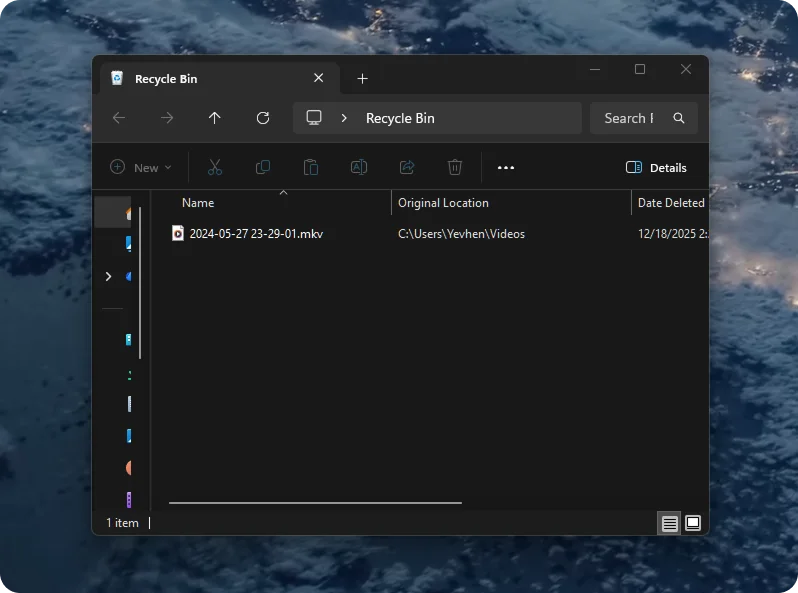The image size is (798, 593).
Task: Maximize the Recycle Bin window
Action: pyautogui.click(x=640, y=69)
